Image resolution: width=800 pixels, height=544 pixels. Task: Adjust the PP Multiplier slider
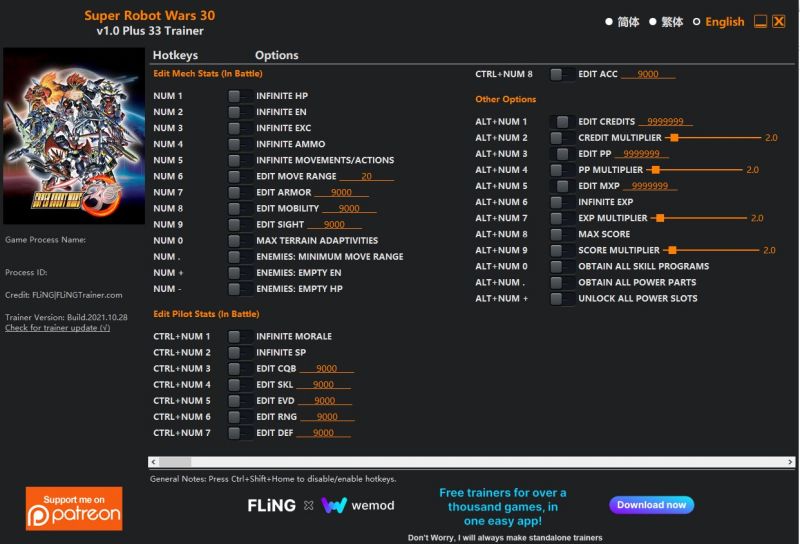(x=694, y=170)
